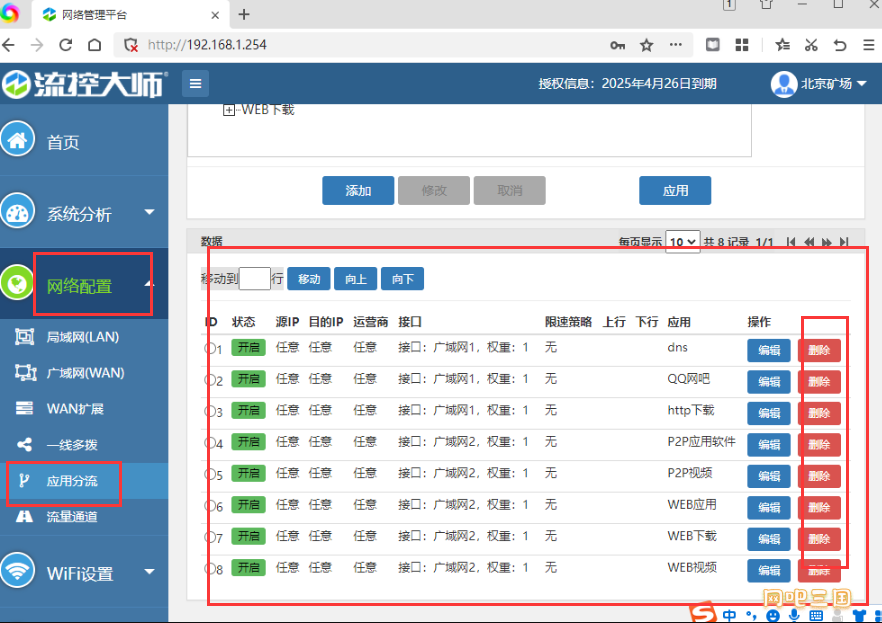This screenshot has width=882, height=623.
Task: Click the 网络配置 globe icon
Action: click(17, 283)
